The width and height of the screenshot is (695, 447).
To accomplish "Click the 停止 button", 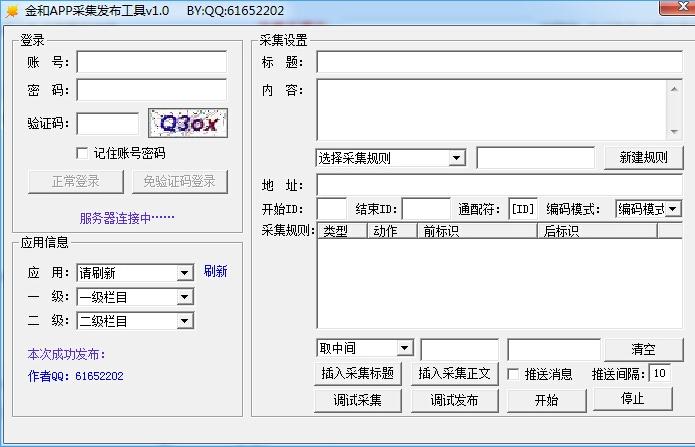I will tap(632, 398).
